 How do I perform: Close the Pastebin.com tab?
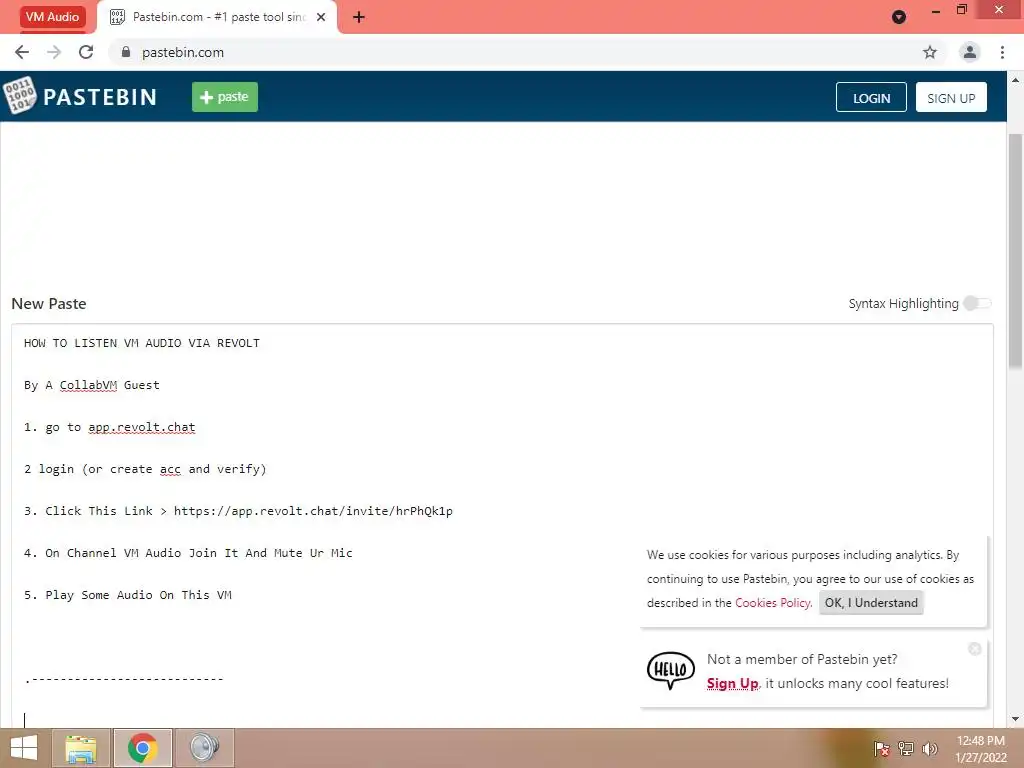pos(321,17)
